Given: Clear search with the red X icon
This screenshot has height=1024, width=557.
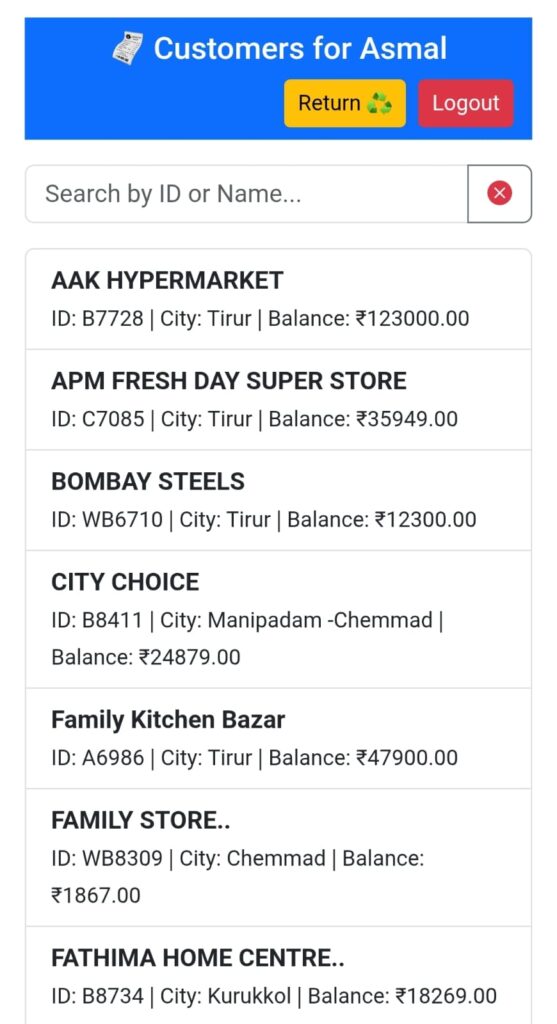Looking at the screenshot, I should click(500, 193).
